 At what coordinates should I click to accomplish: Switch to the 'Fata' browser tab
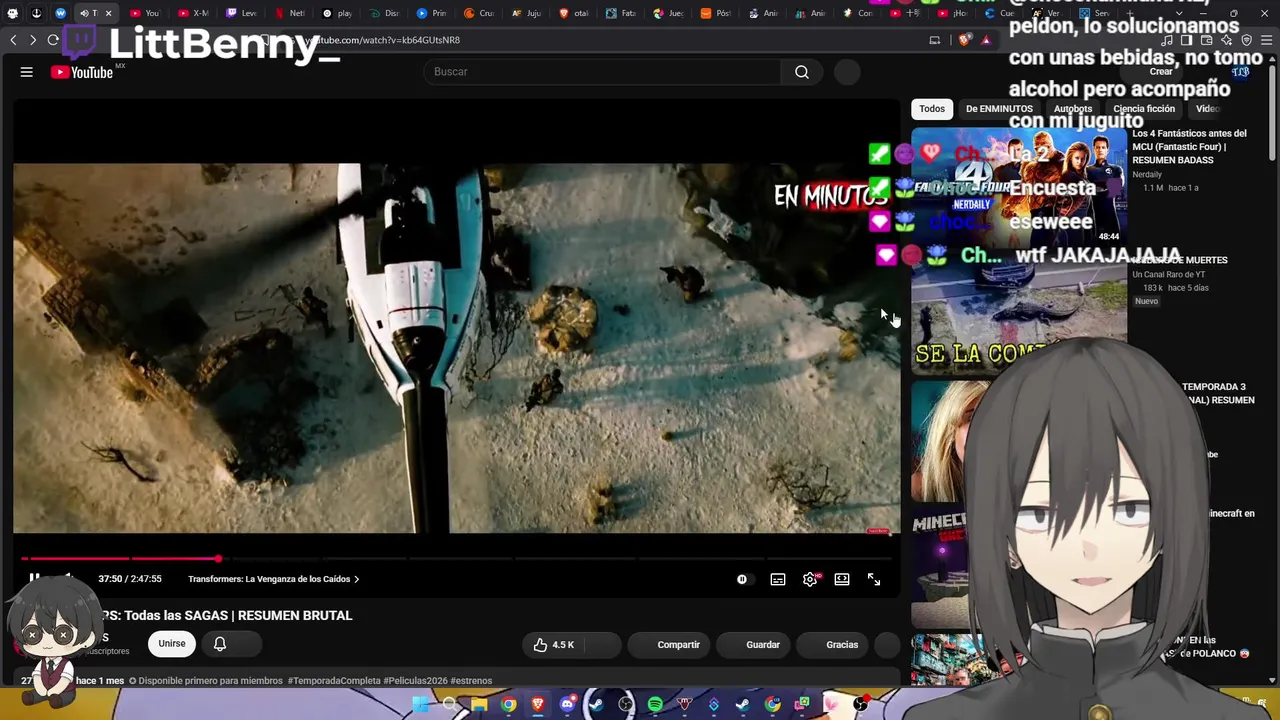click(620, 13)
